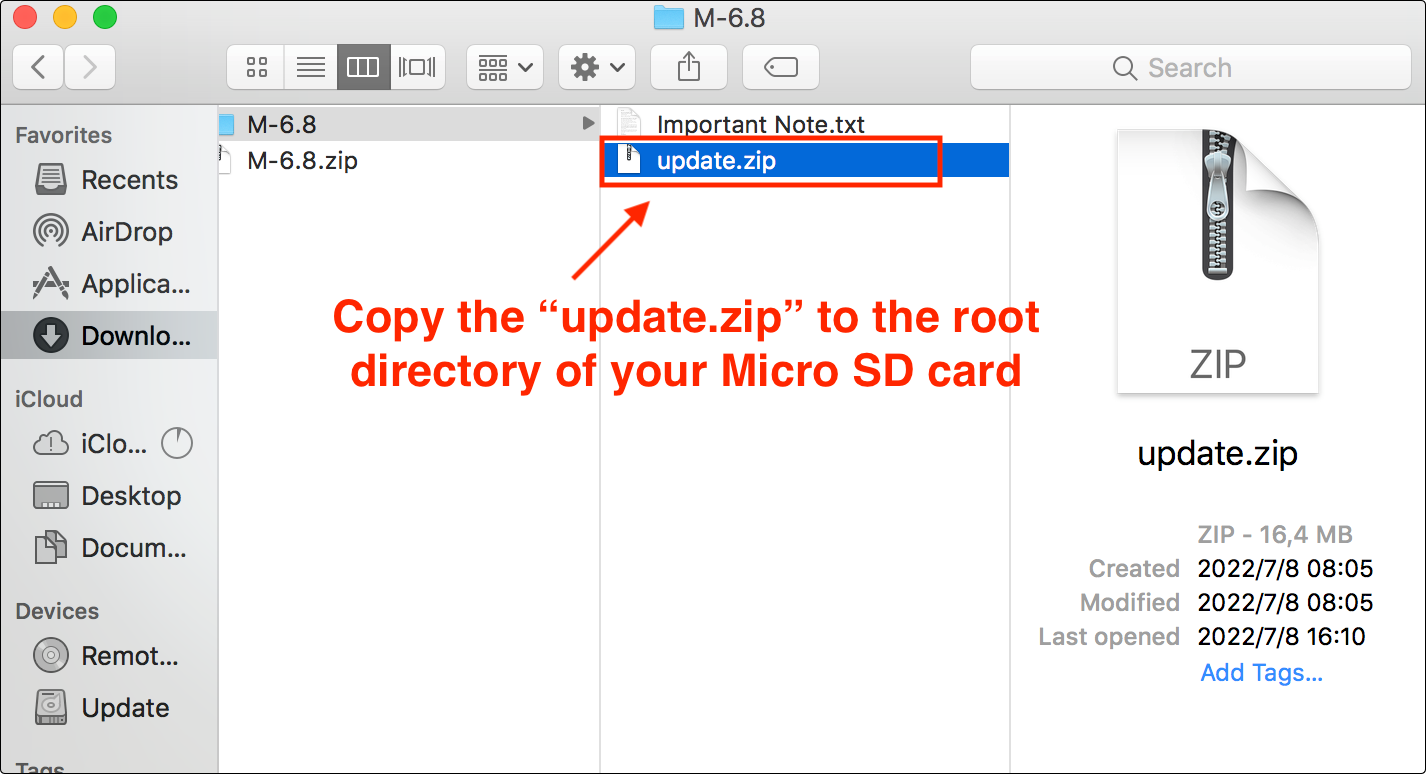
Task: Click the Favorites section header
Action: (x=64, y=135)
